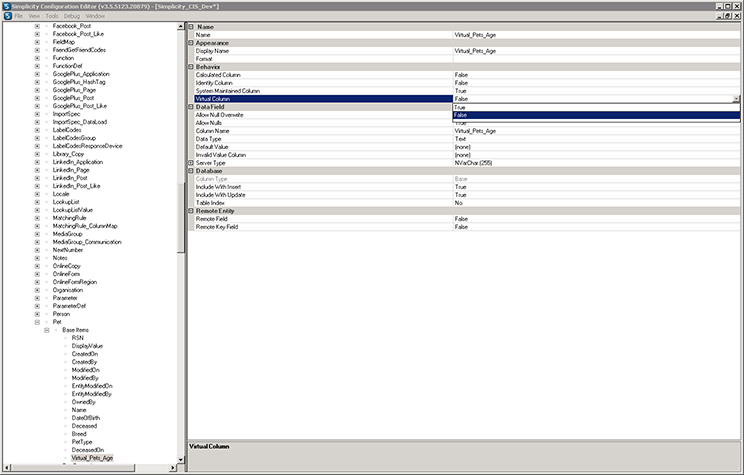Click the tree horizontal scroll right arrow

pos(173,468)
